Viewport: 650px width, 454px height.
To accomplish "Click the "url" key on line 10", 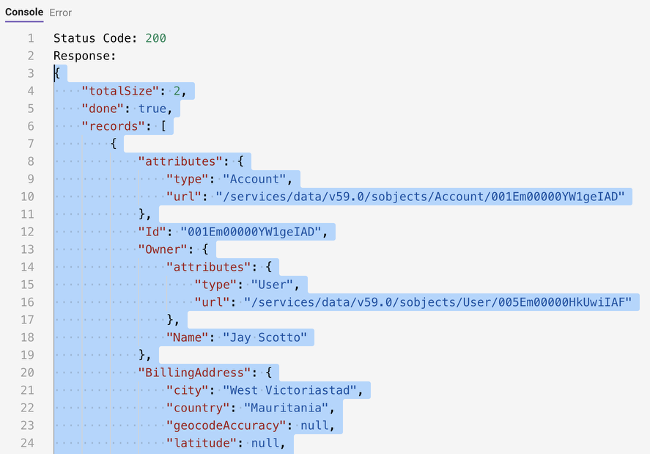I will (x=184, y=197).
